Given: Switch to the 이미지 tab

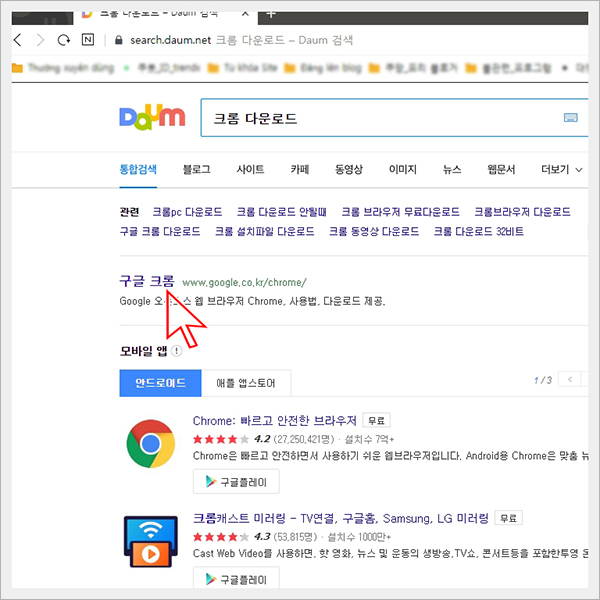Looking at the screenshot, I should coord(403,169).
